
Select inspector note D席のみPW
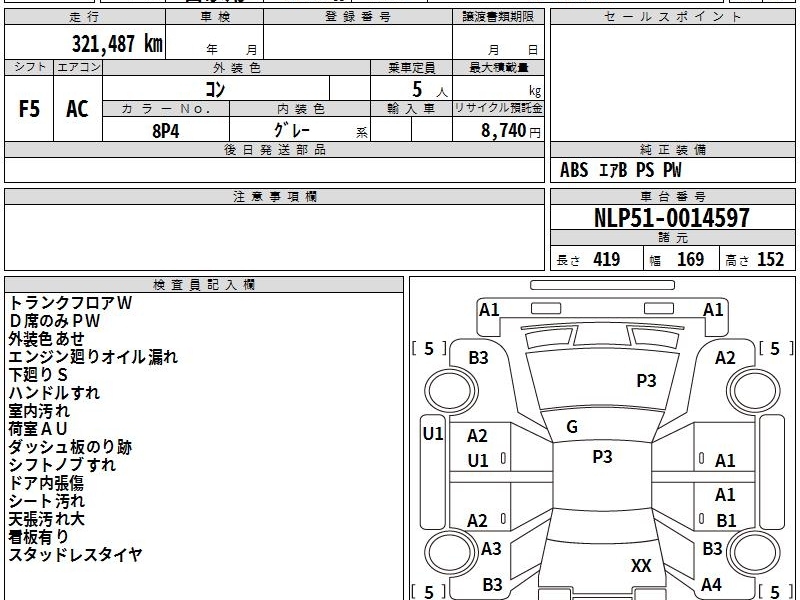tap(54, 321)
